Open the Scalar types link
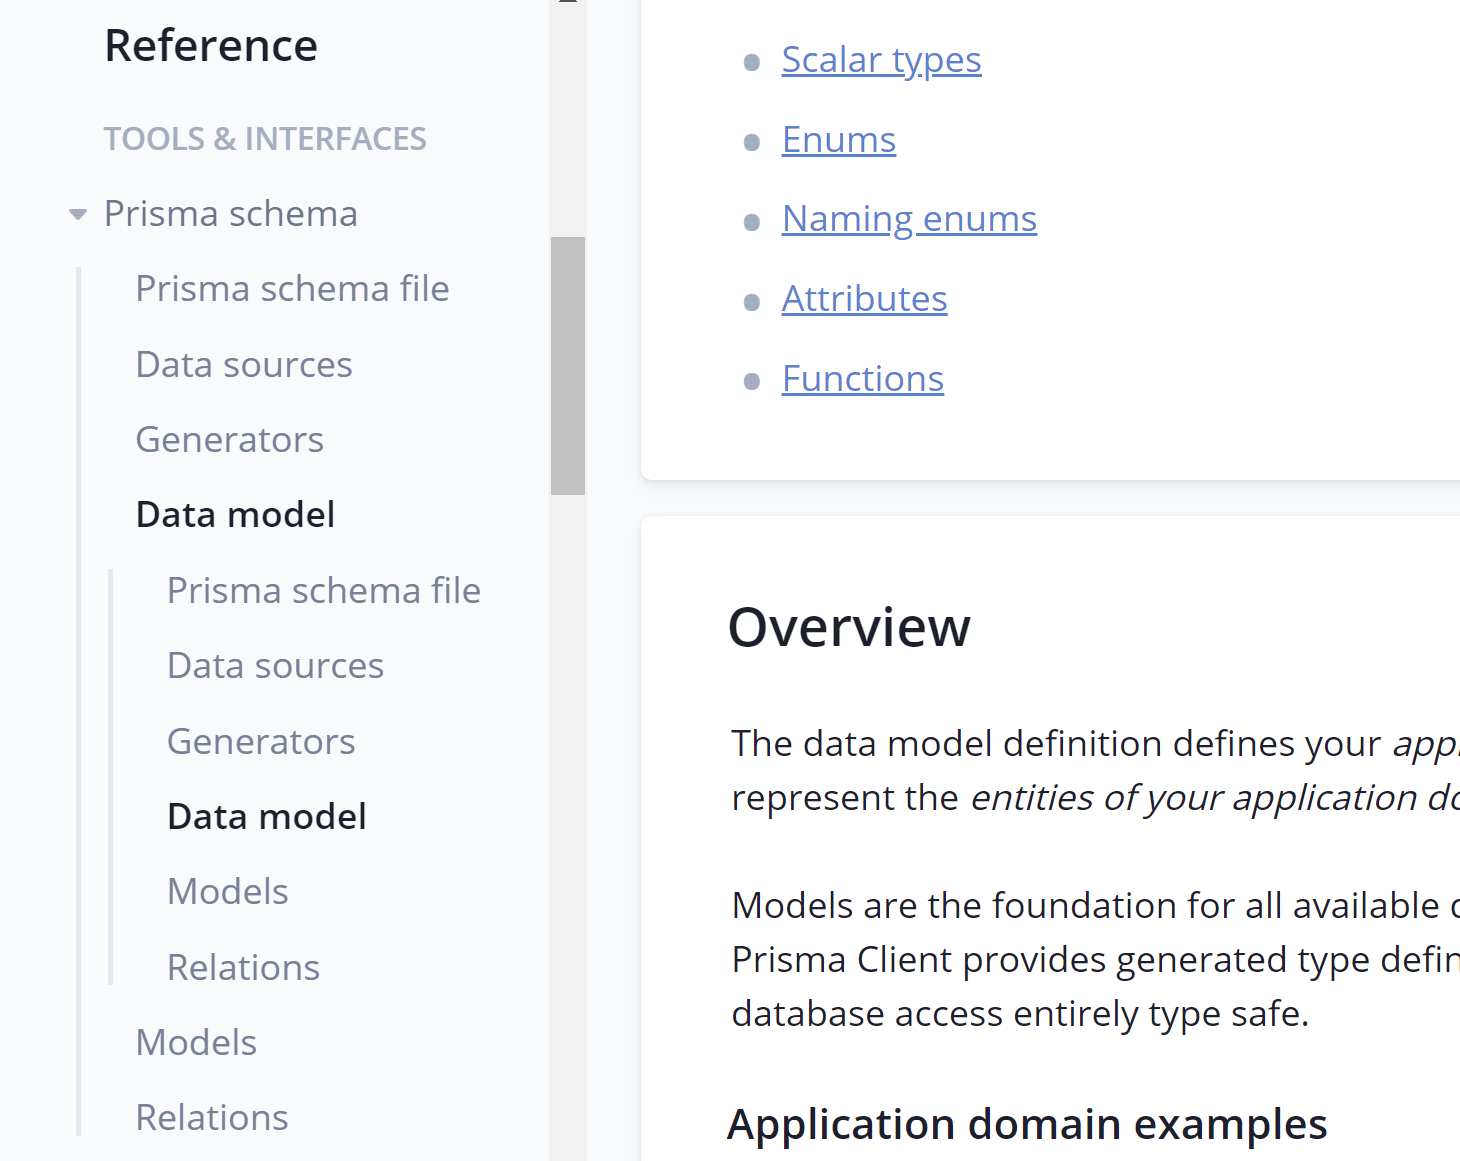This screenshot has height=1161, width=1460. 881,59
